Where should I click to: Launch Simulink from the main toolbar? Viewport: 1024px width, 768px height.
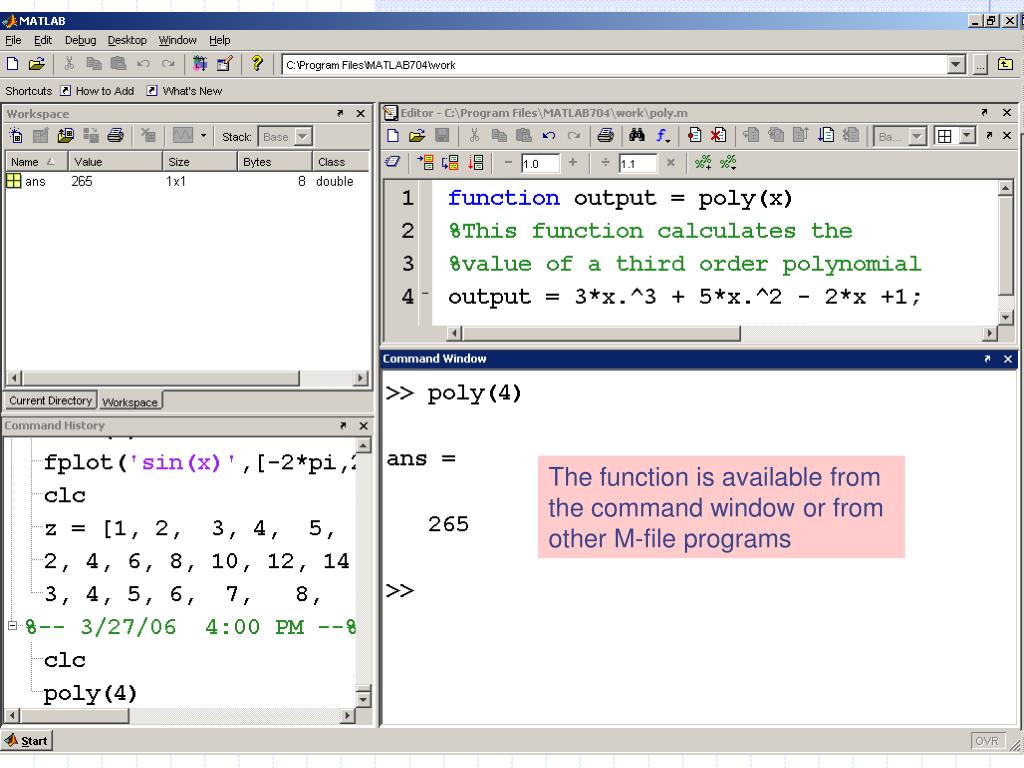click(x=200, y=64)
